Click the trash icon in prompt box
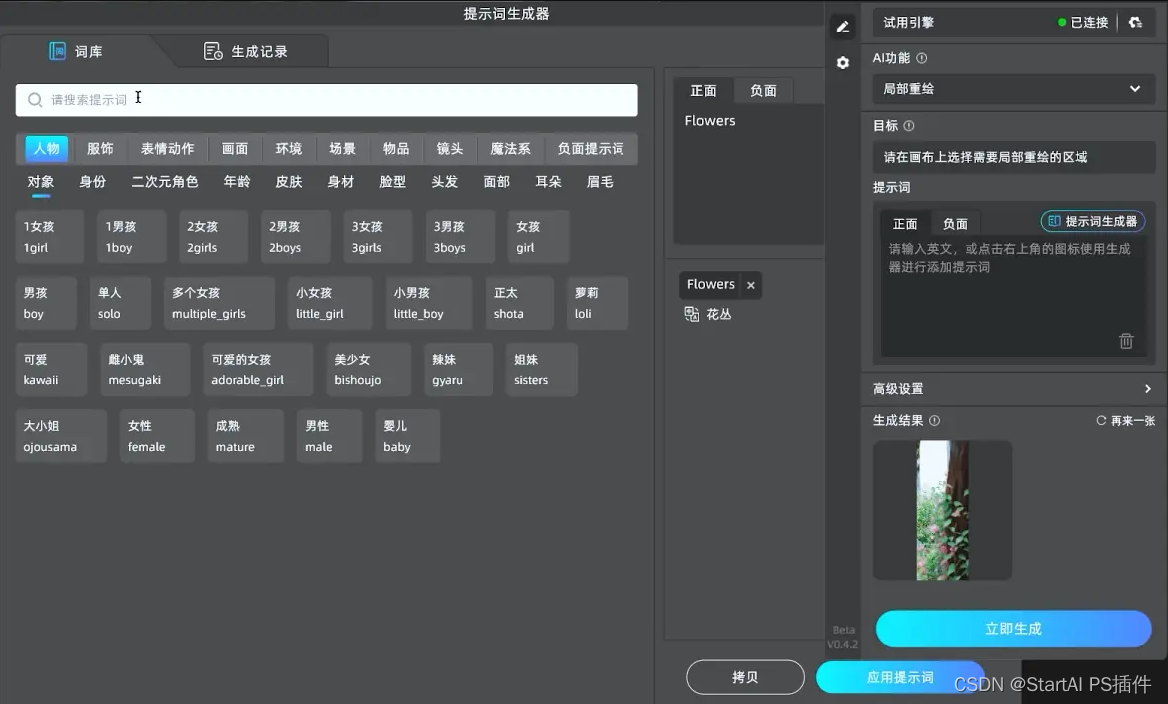Viewport: 1168px width, 704px height. (1126, 340)
